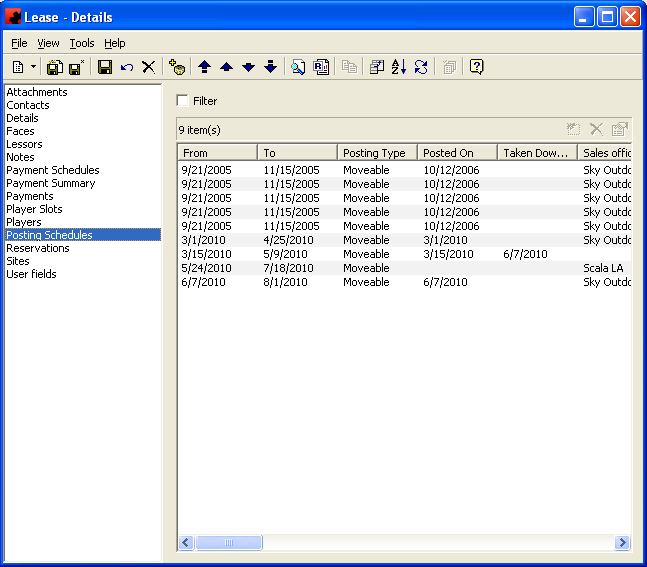Click the move-to-last arrow icon
Viewport: 647px width, 567px height.
tap(270, 67)
